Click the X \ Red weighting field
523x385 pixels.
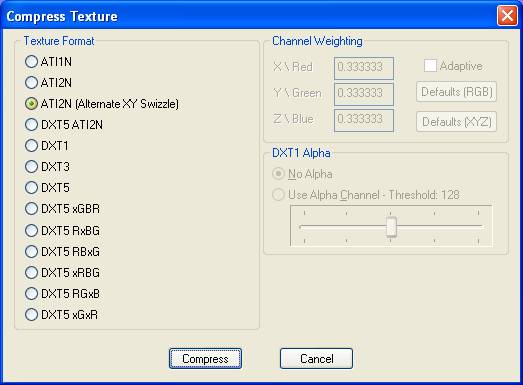pos(364,68)
